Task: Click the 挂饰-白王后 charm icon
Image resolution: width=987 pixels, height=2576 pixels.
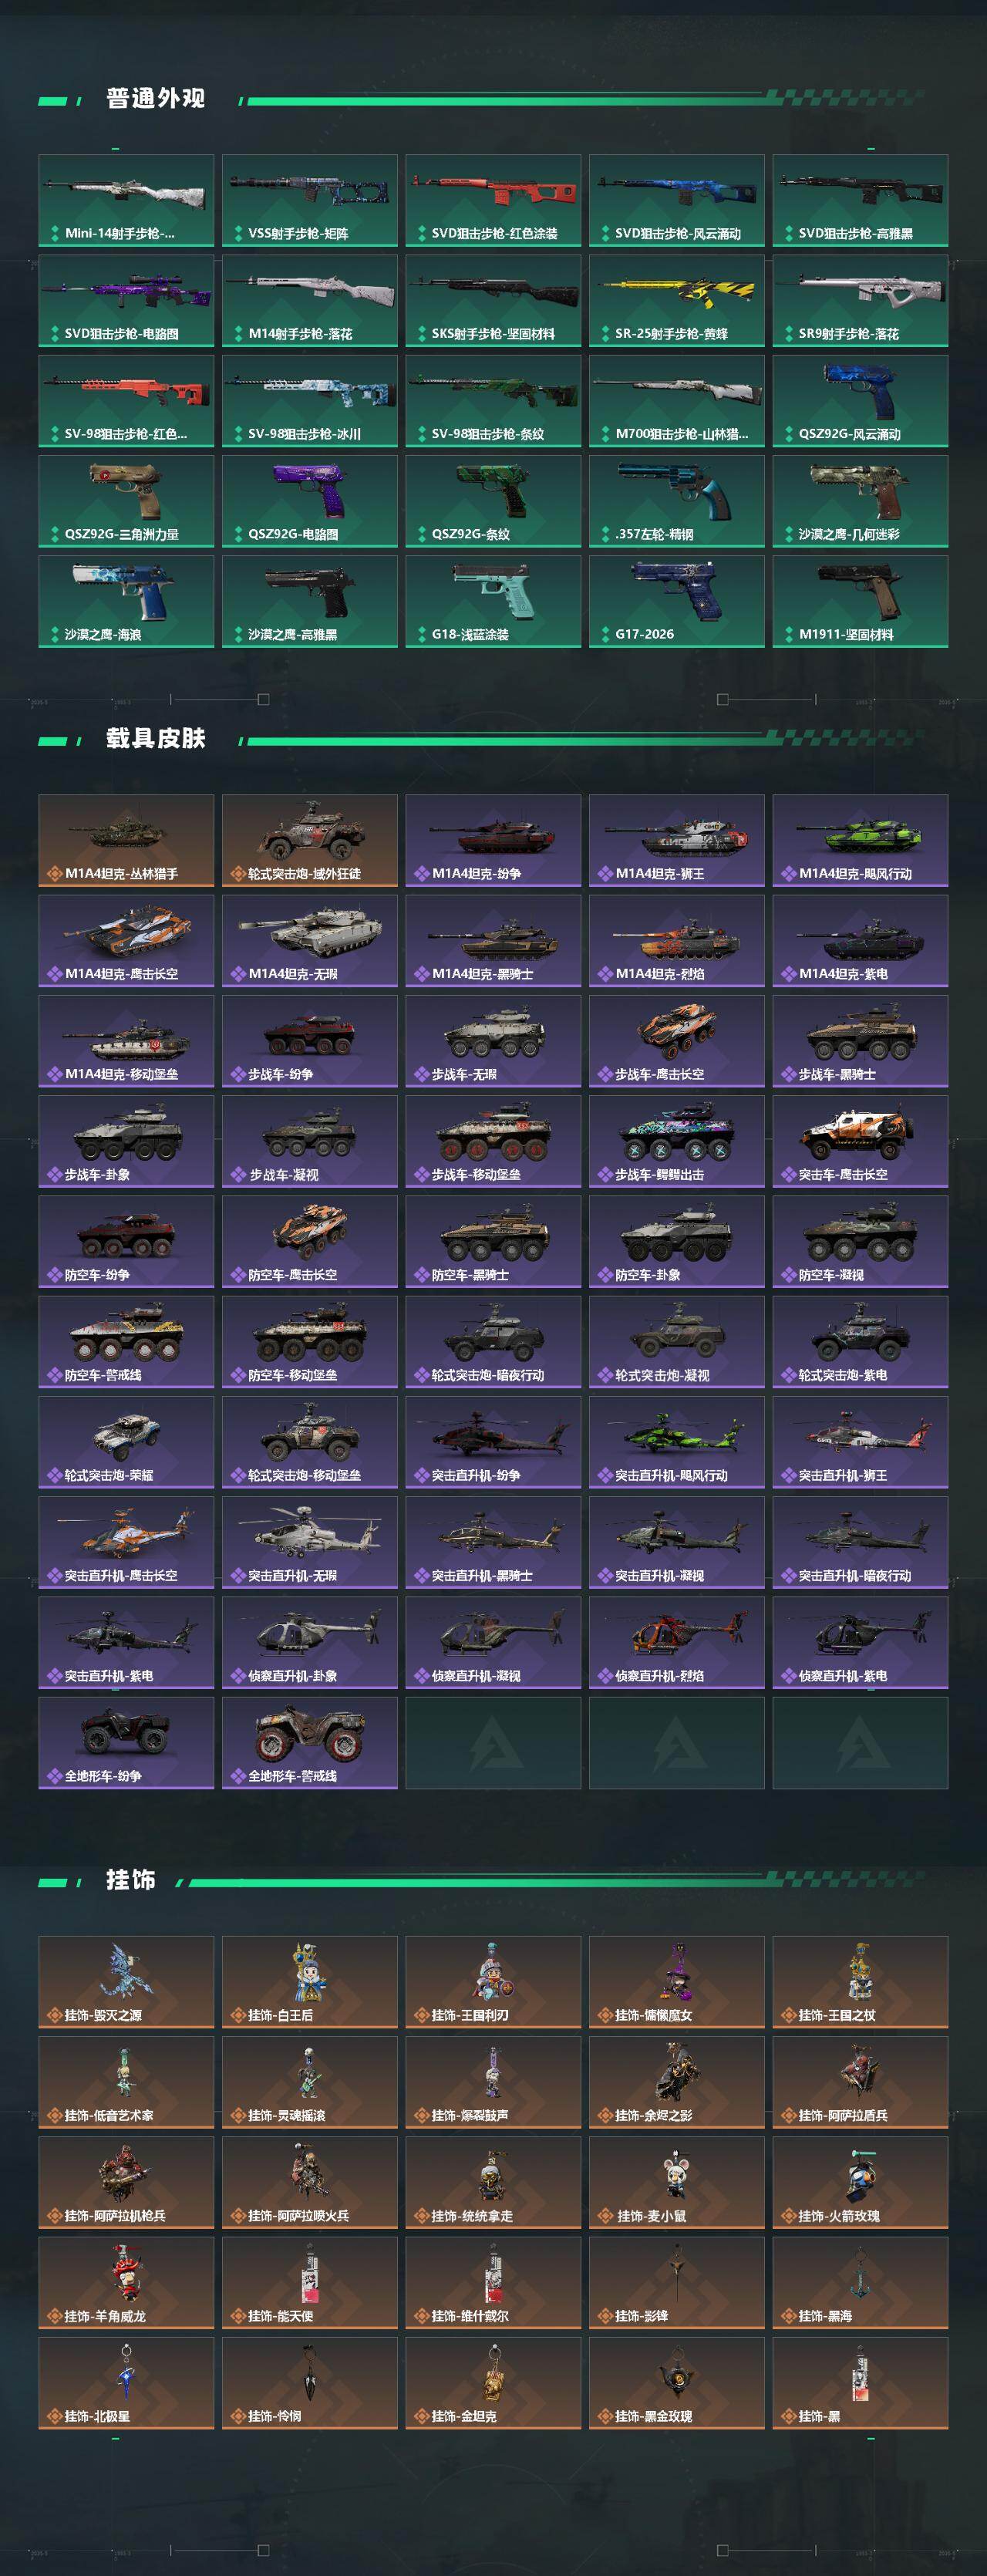Action: (310, 1982)
